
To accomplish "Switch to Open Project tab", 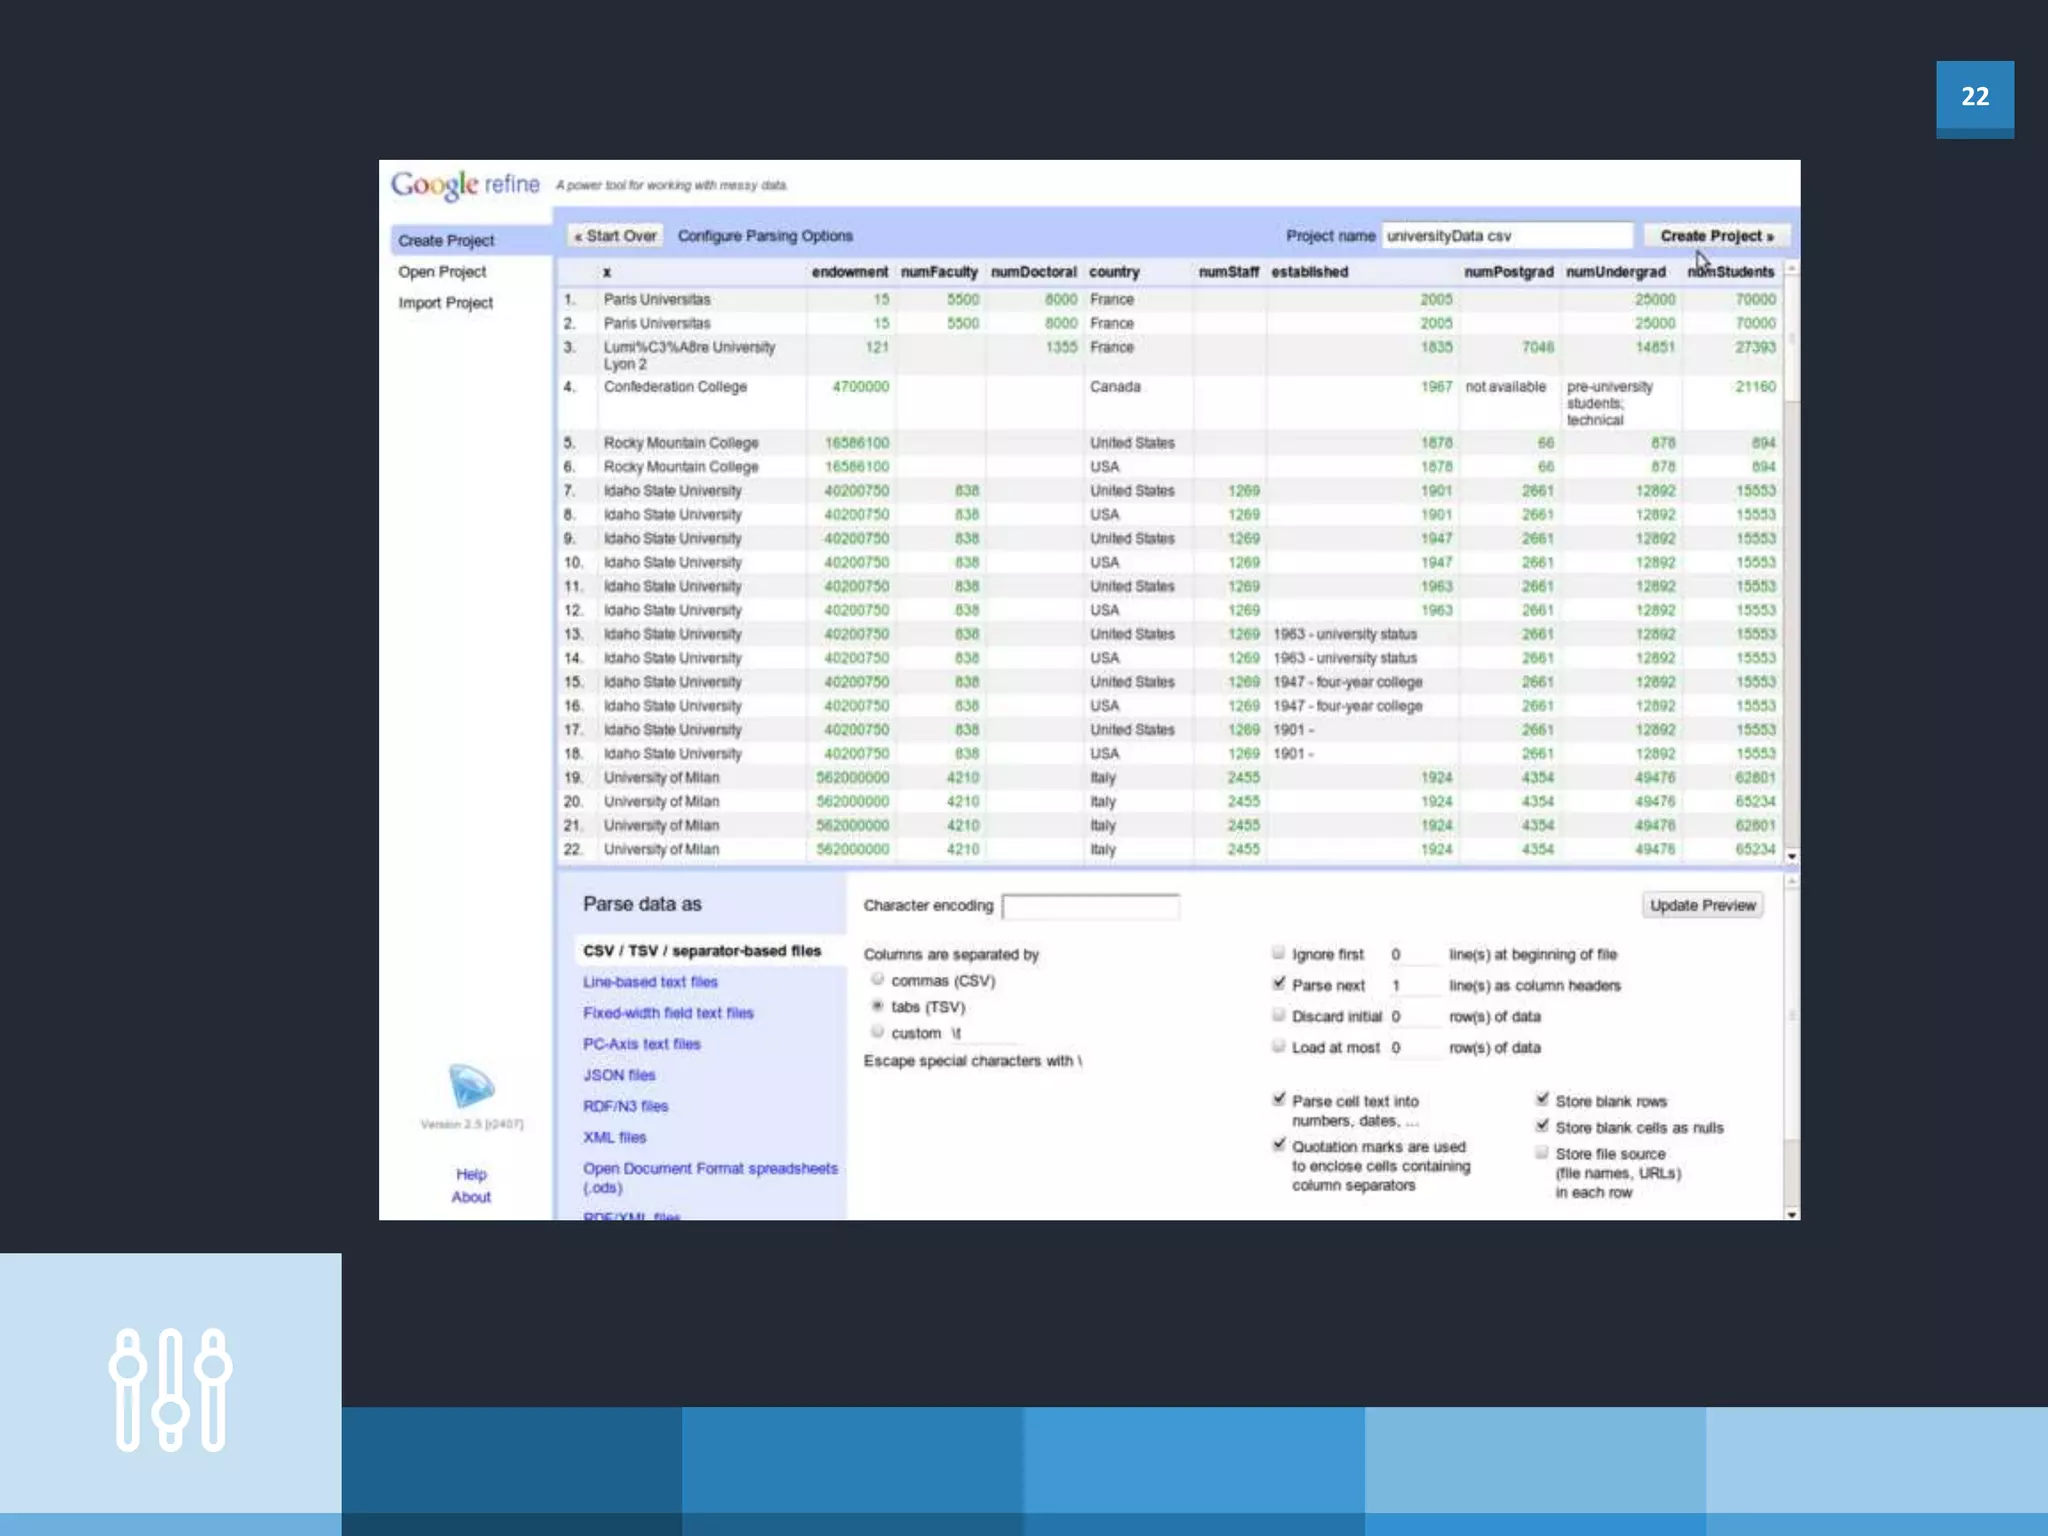I will click(442, 272).
